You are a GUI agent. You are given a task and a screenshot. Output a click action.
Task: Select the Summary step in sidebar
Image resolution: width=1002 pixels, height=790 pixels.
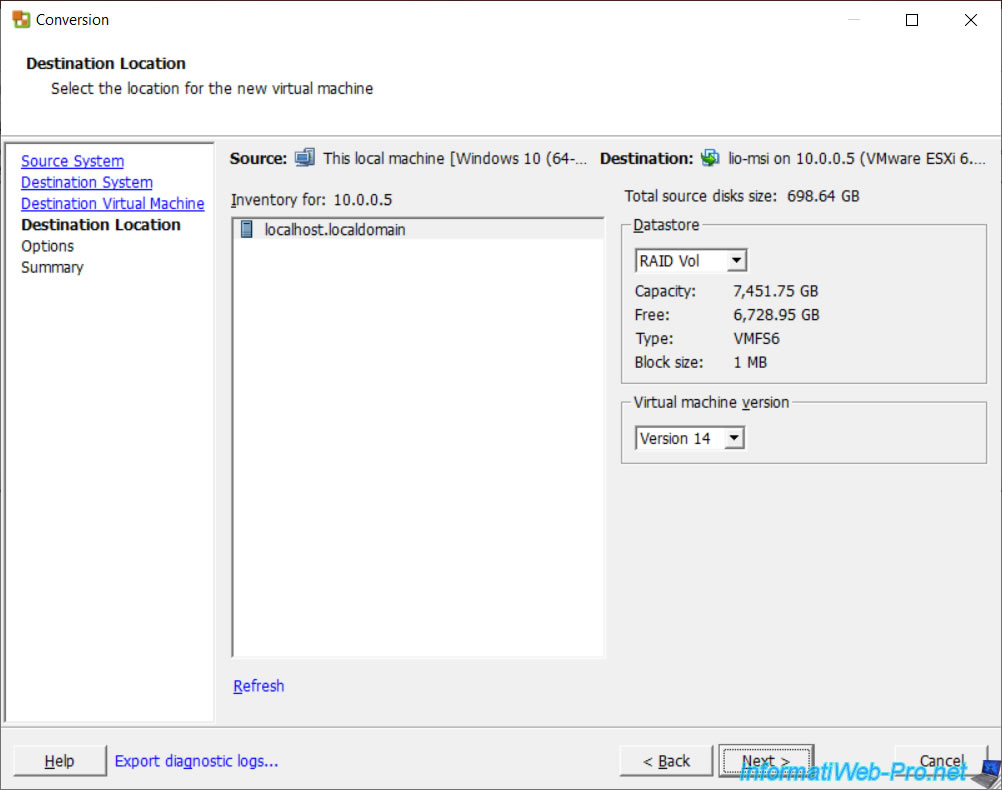click(x=52, y=267)
